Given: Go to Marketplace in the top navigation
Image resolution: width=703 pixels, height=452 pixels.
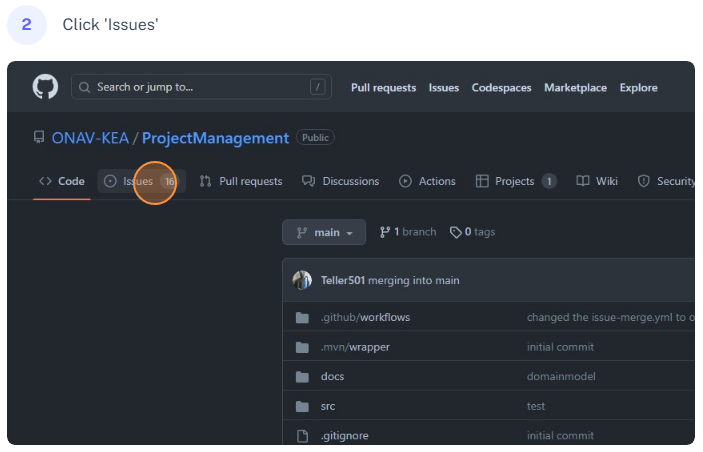Looking at the screenshot, I should tap(575, 87).
